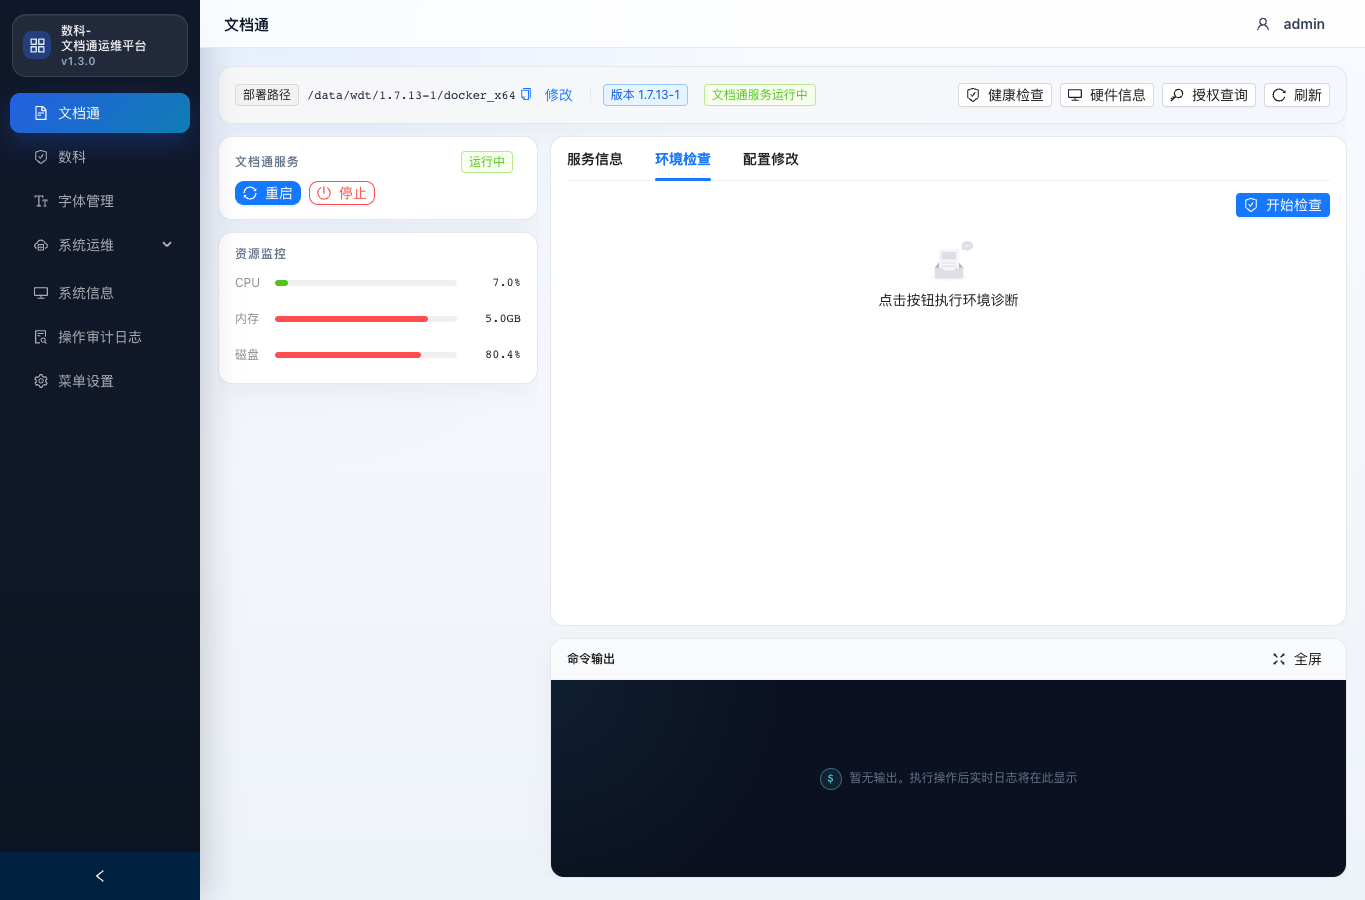This screenshot has width=1365, height=900.
Task: Click the 操作审计日志 audit icon
Action: pos(41,337)
